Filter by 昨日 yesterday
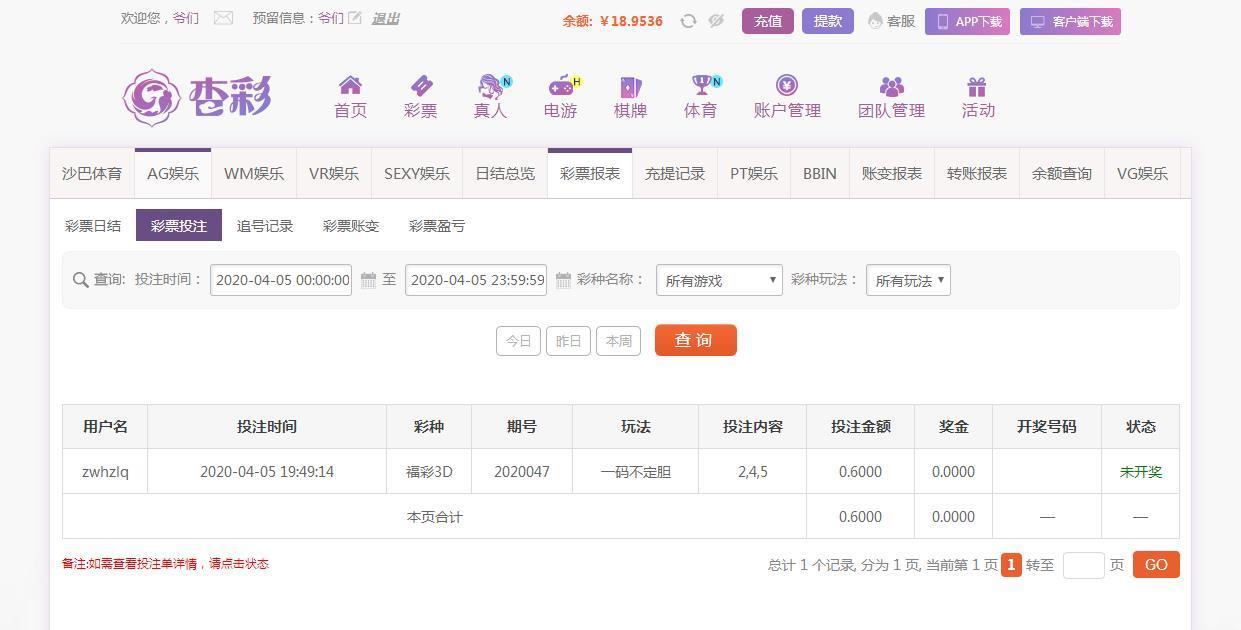This screenshot has width=1241, height=630. [568, 341]
